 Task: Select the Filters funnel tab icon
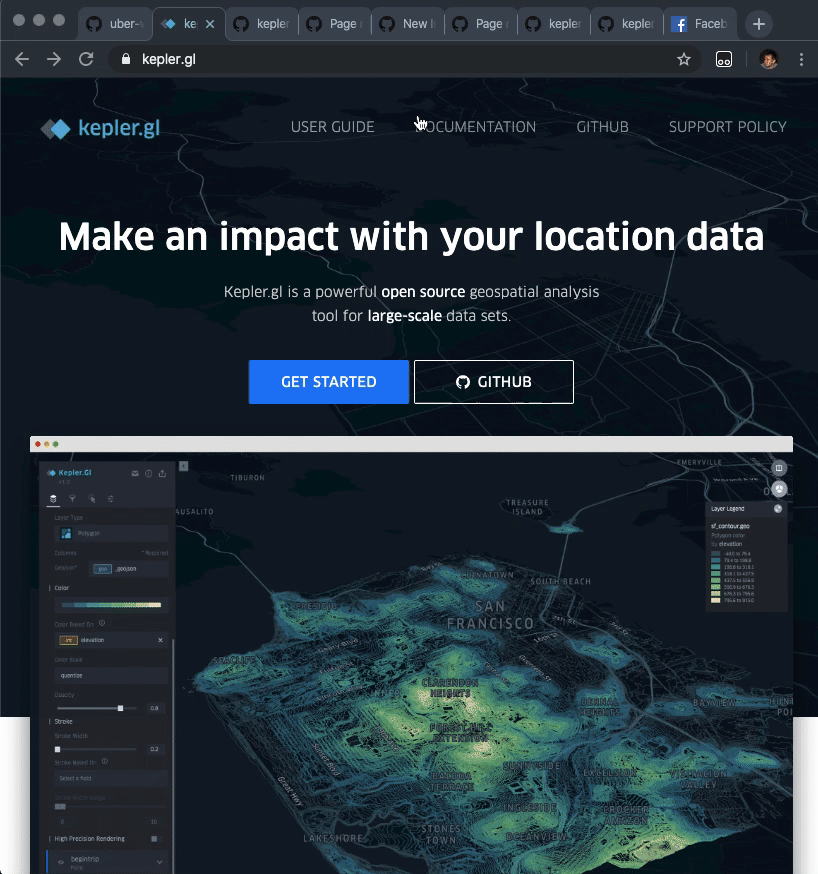pyautogui.click(x=72, y=498)
